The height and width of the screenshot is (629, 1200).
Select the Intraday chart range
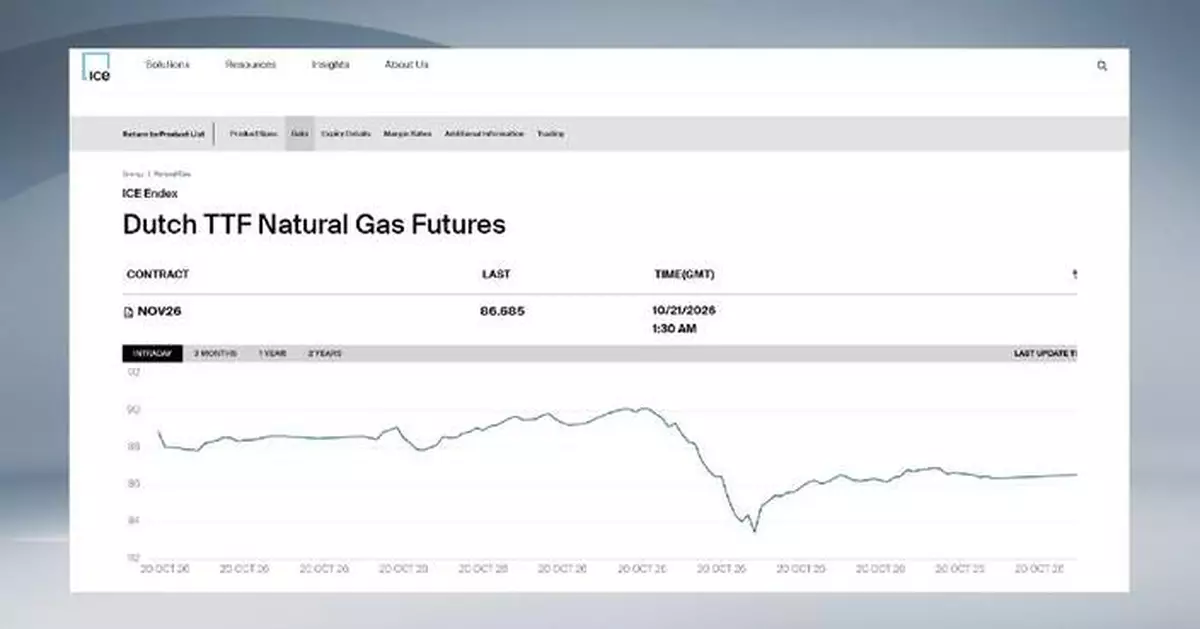click(153, 354)
